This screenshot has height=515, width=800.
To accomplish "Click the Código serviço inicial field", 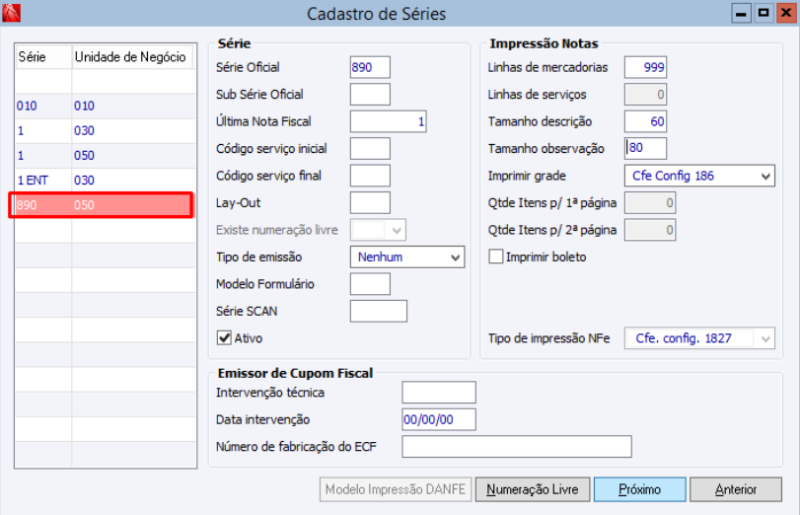I will [370, 149].
